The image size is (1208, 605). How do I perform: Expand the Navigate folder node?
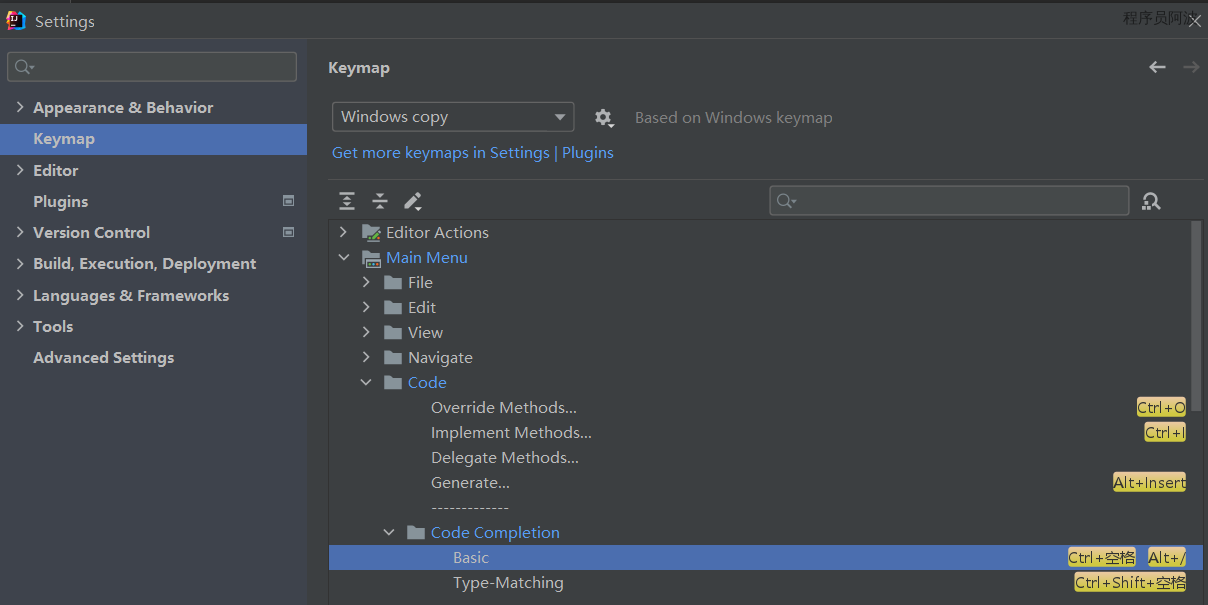tap(367, 357)
